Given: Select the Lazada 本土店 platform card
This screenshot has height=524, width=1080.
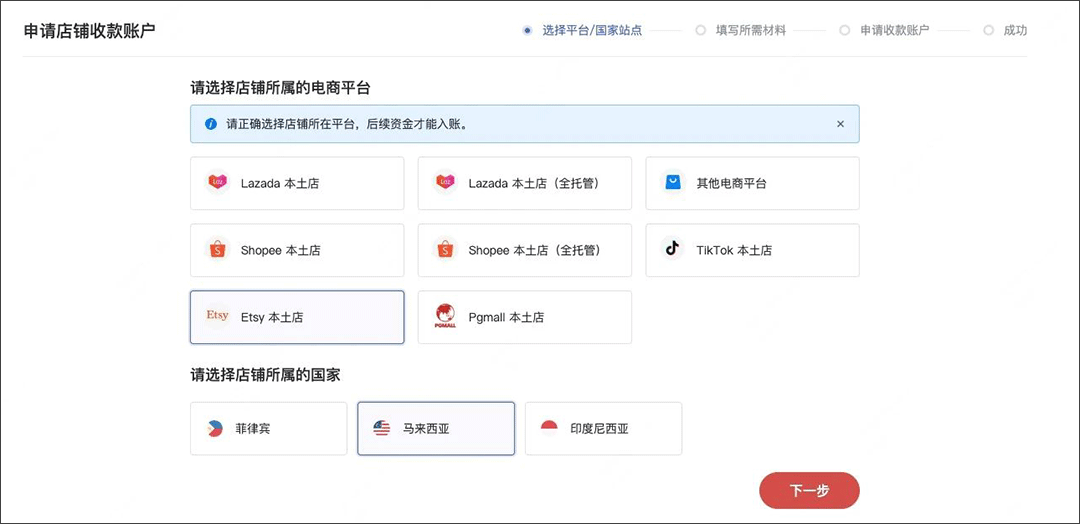Looking at the screenshot, I should click(297, 183).
